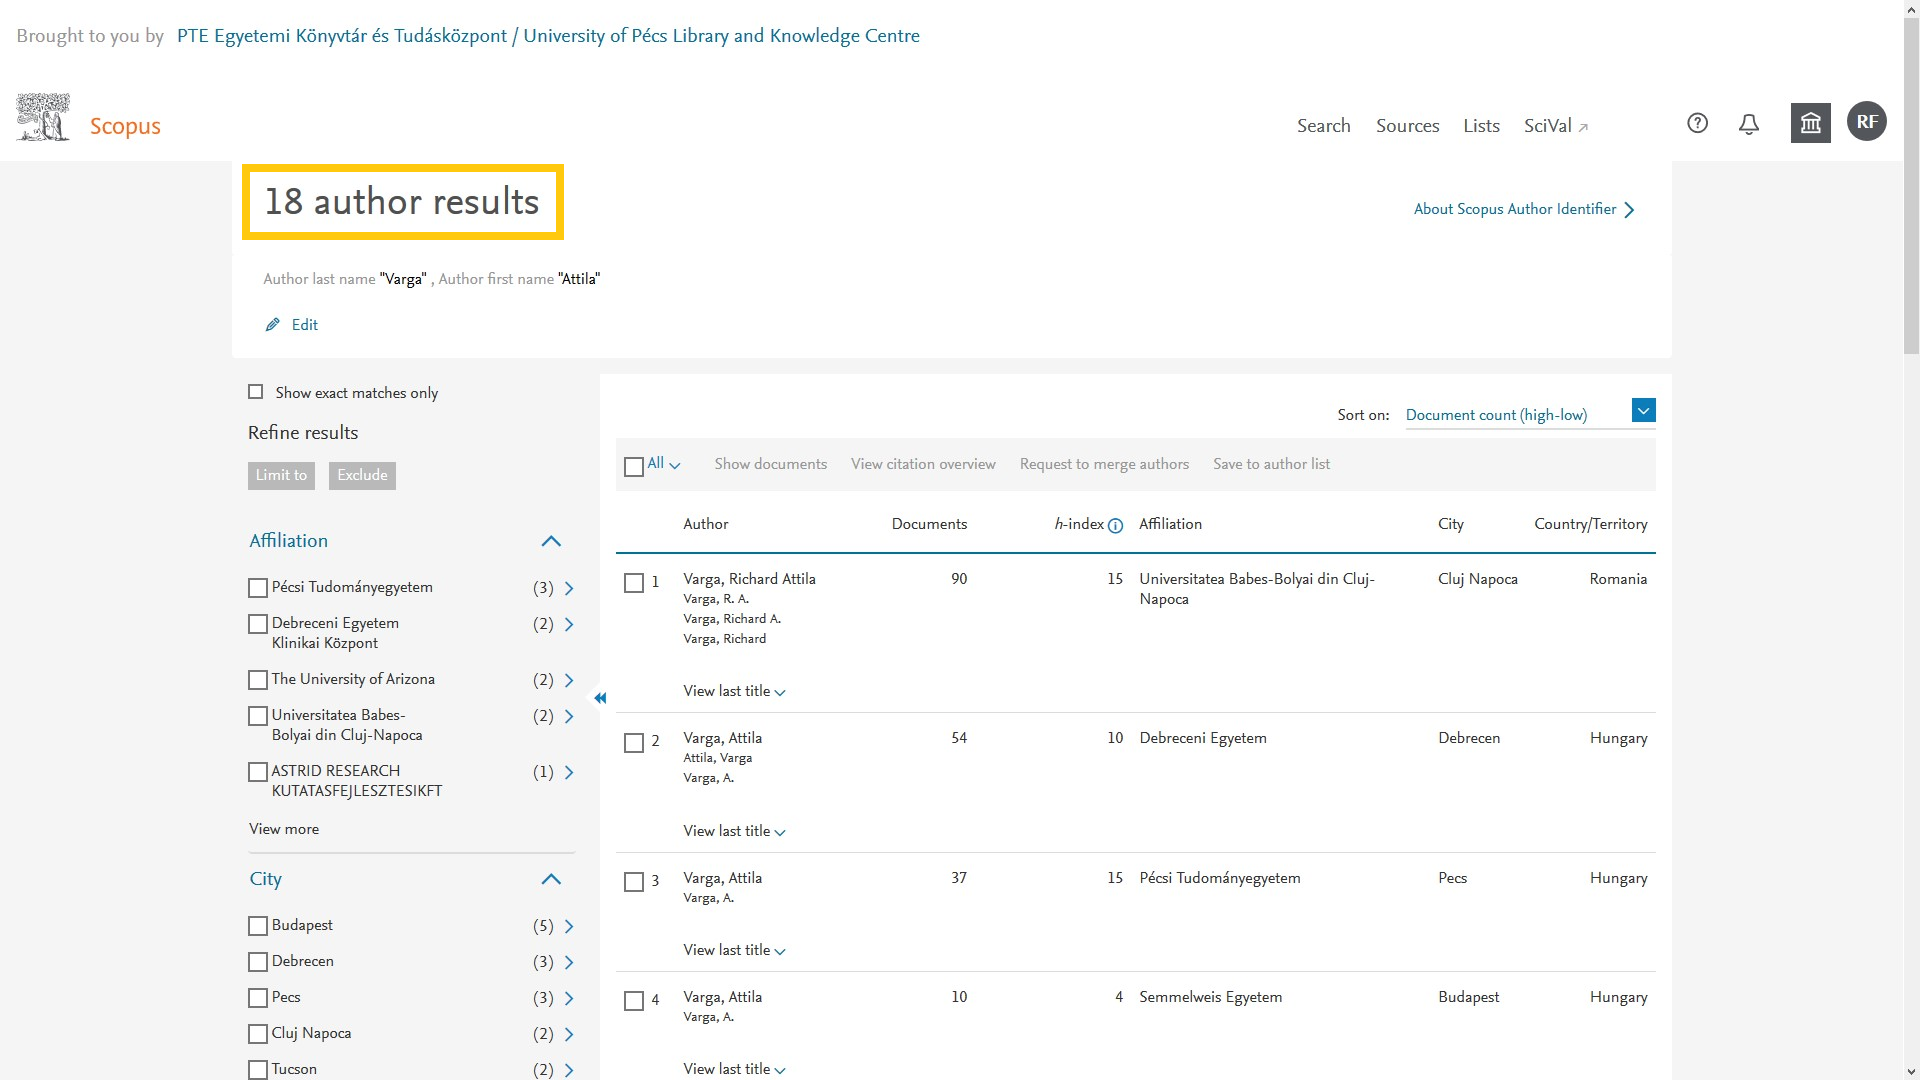Viewport: 1920px width, 1080px height.
Task: Check the Budapest city checkbox
Action: pyautogui.click(x=258, y=926)
